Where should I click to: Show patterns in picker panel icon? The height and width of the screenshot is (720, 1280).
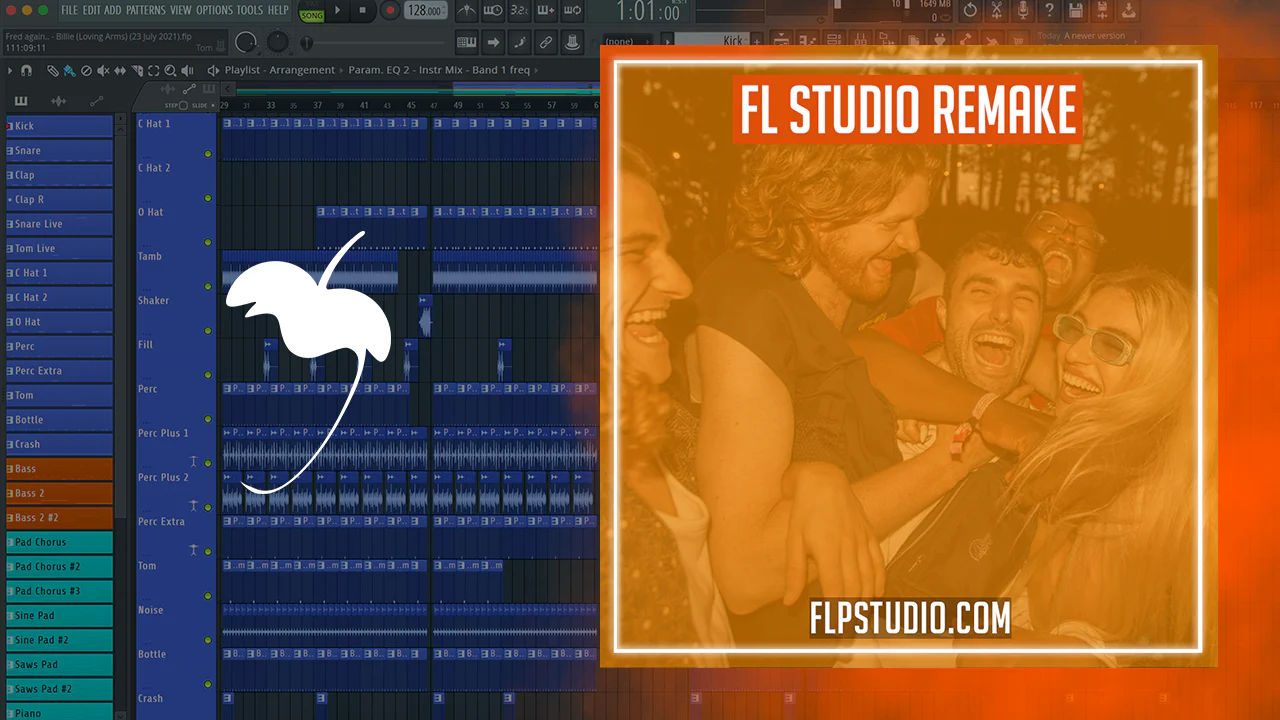pos(21,101)
